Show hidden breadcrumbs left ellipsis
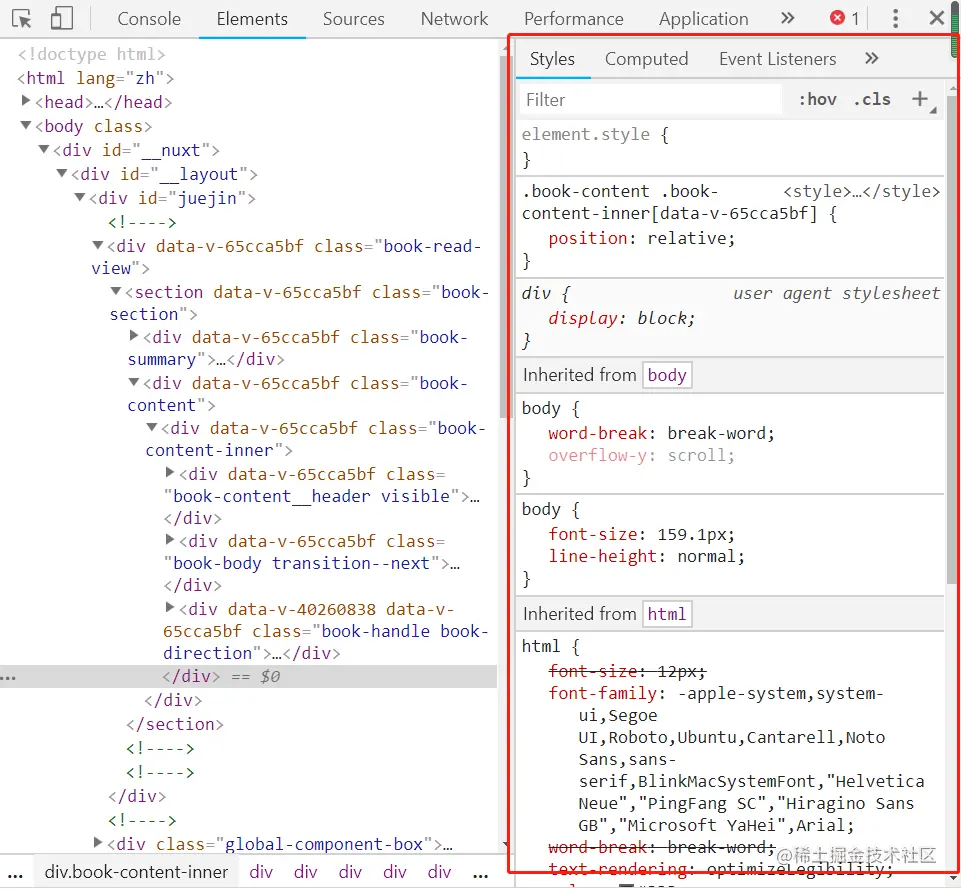Viewport: 961px width, 890px height. click(15, 873)
